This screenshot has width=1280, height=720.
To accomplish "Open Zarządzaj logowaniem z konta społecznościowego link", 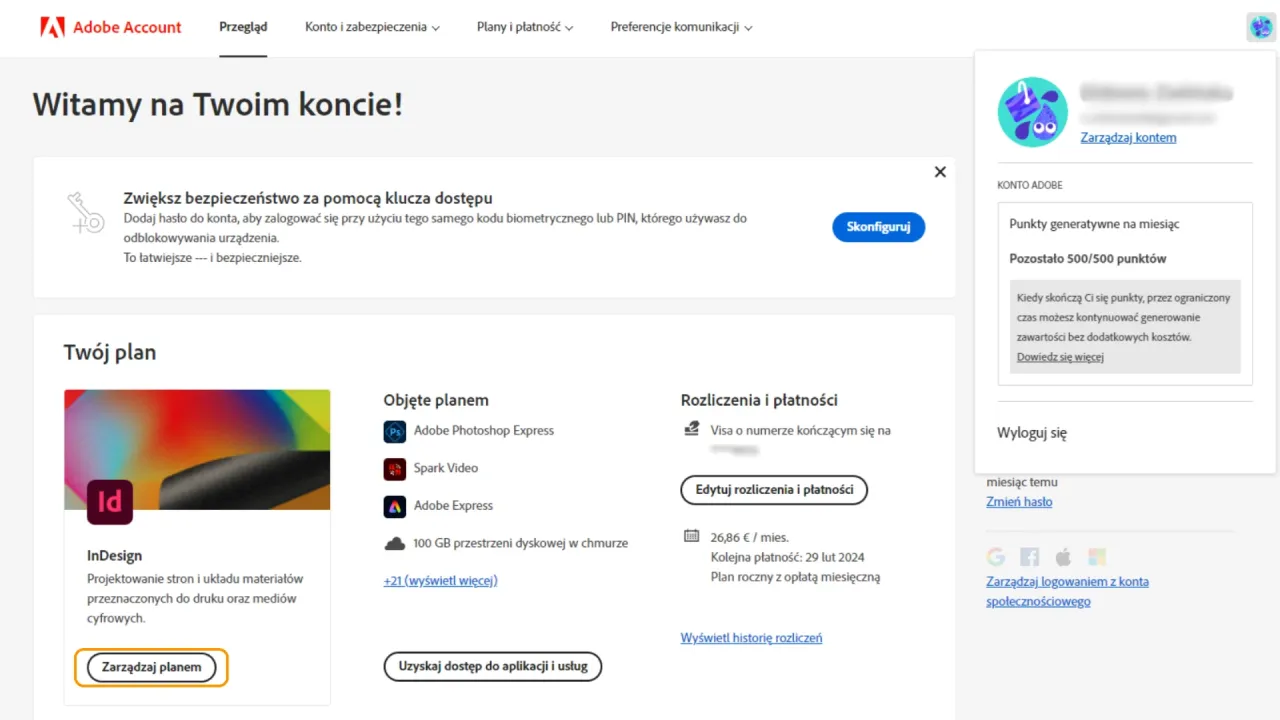I will click(1067, 591).
